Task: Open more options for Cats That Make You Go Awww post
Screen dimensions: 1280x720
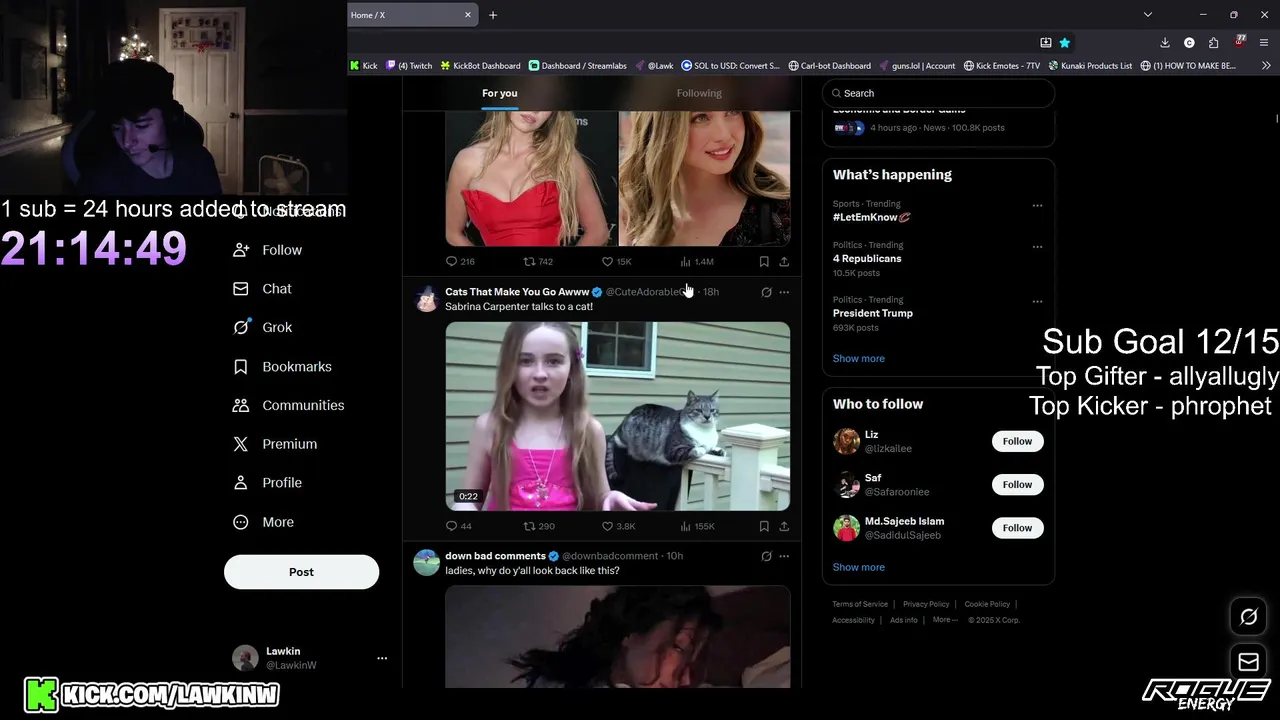Action: coord(784,292)
